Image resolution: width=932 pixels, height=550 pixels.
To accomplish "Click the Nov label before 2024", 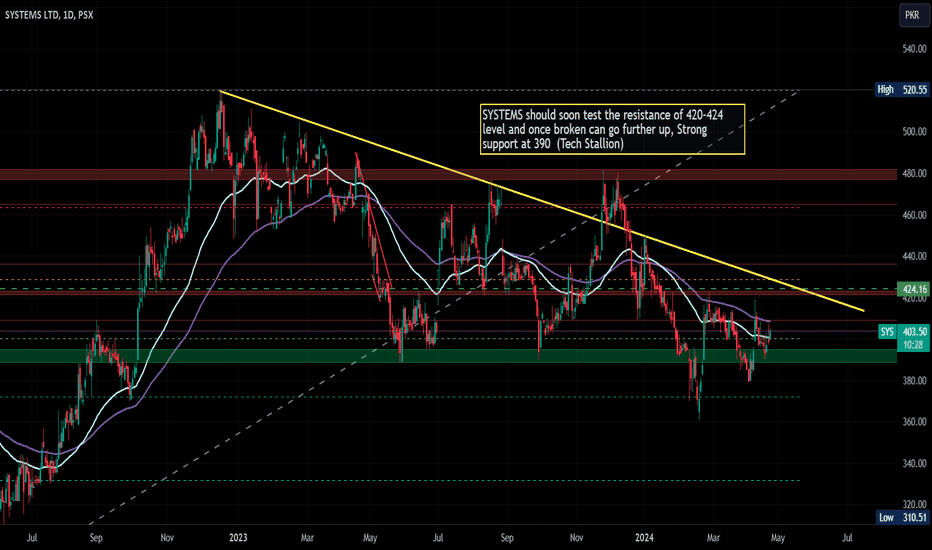I will [x=576, y=538].
